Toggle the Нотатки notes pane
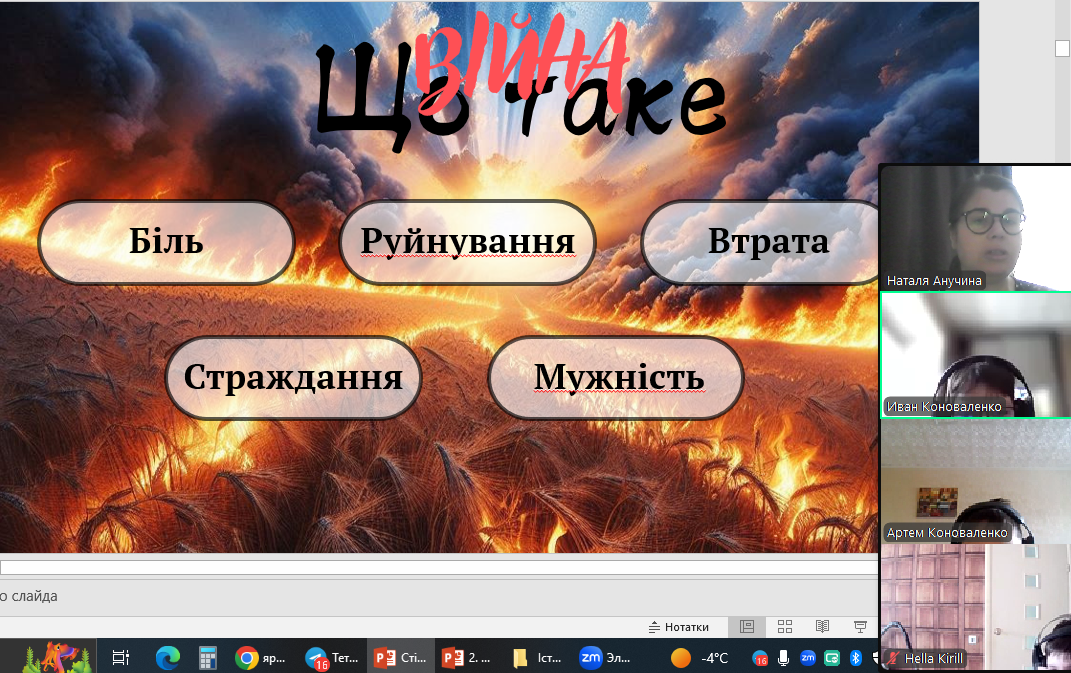The image size is (1071, 673). pos(678,627)
